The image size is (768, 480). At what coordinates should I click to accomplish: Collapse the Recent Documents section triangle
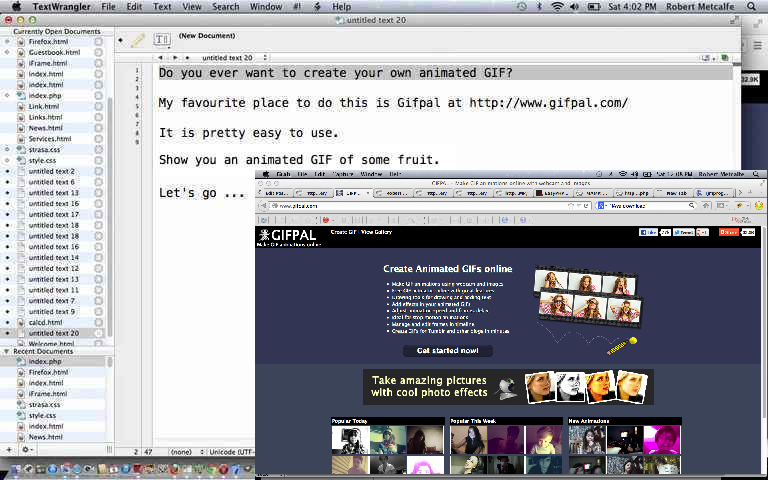click(x=6, y=351)
